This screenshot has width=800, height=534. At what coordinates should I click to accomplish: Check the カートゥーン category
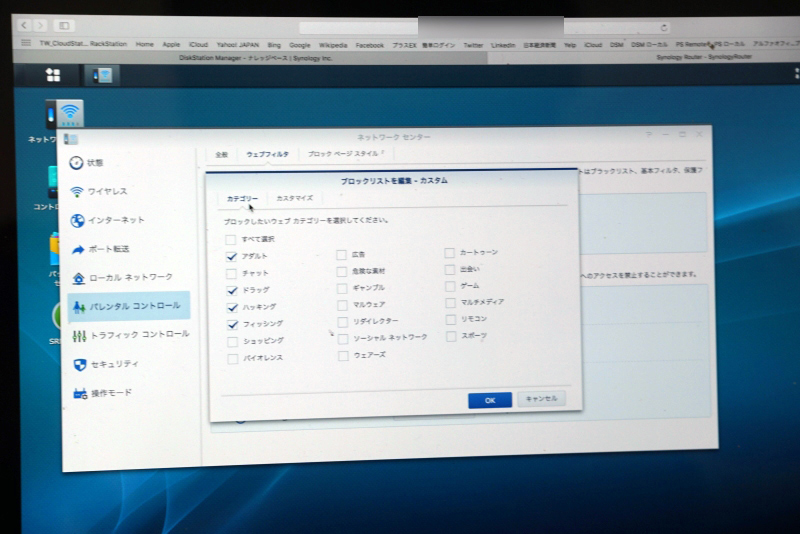(x=449, y=252)
